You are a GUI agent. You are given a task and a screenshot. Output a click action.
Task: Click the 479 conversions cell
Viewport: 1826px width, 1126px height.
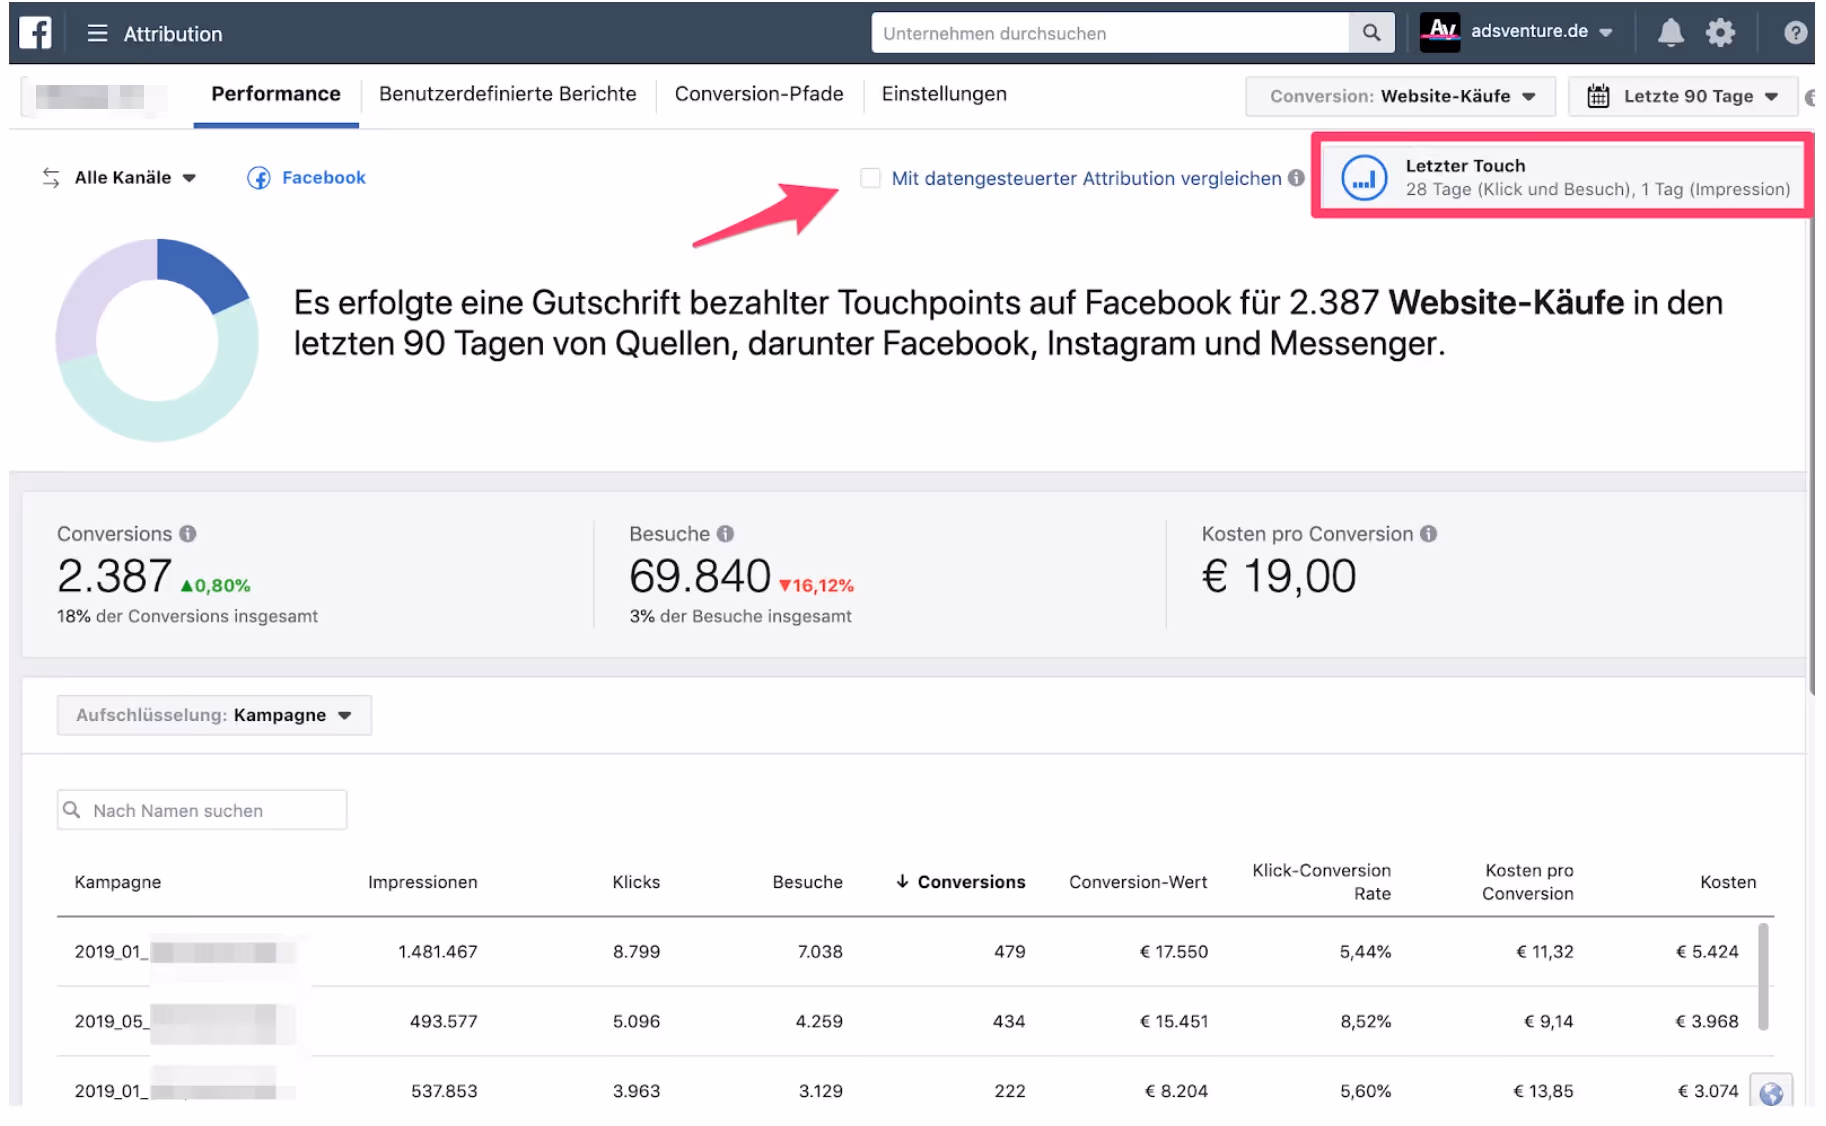pyautogui.click(x=1009, y=952)
